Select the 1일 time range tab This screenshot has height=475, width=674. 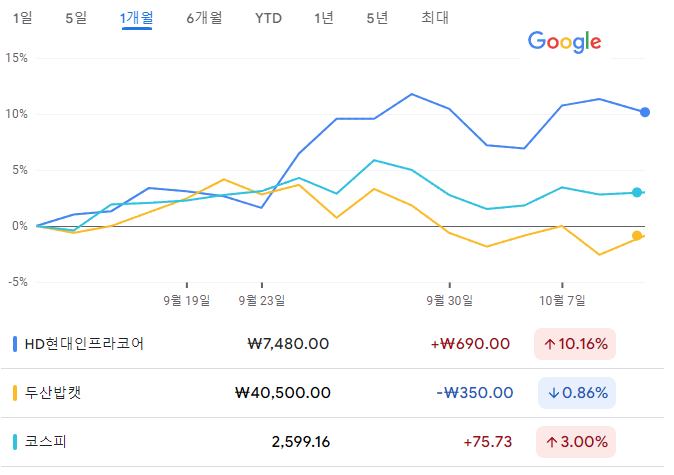pyautogui.click(x=22, y=18)
